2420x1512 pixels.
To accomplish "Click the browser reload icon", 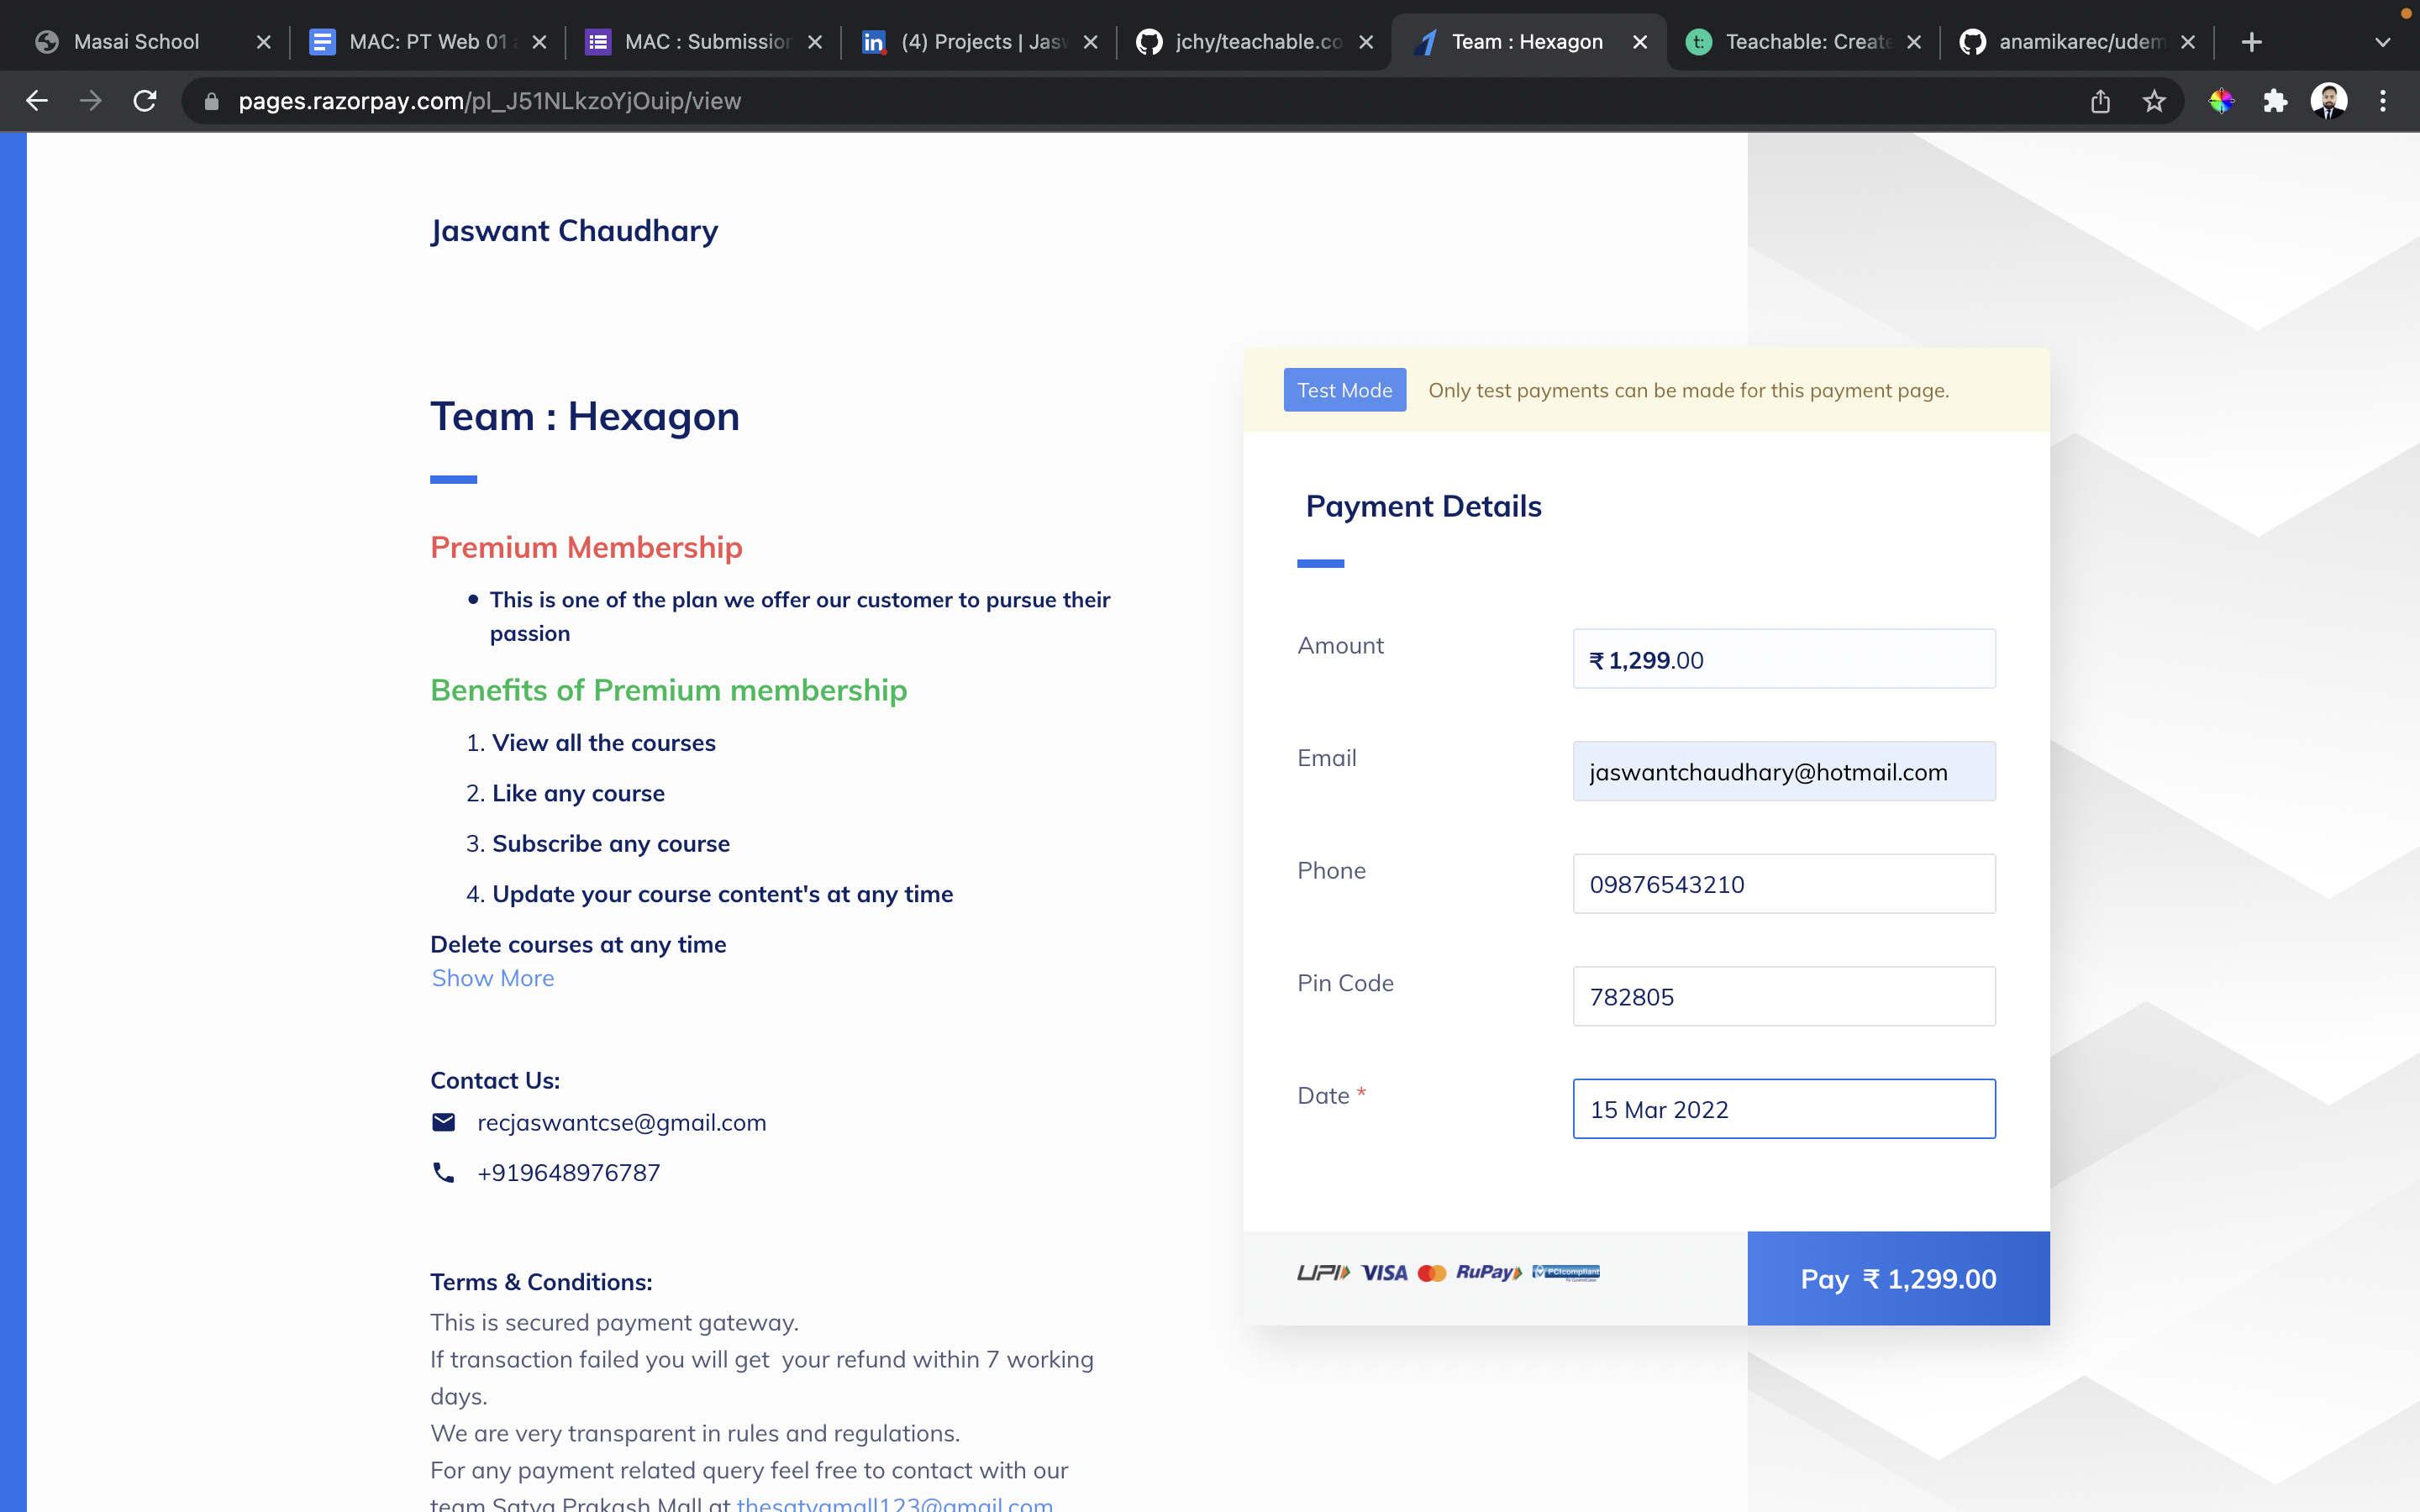I will (144, 100).
